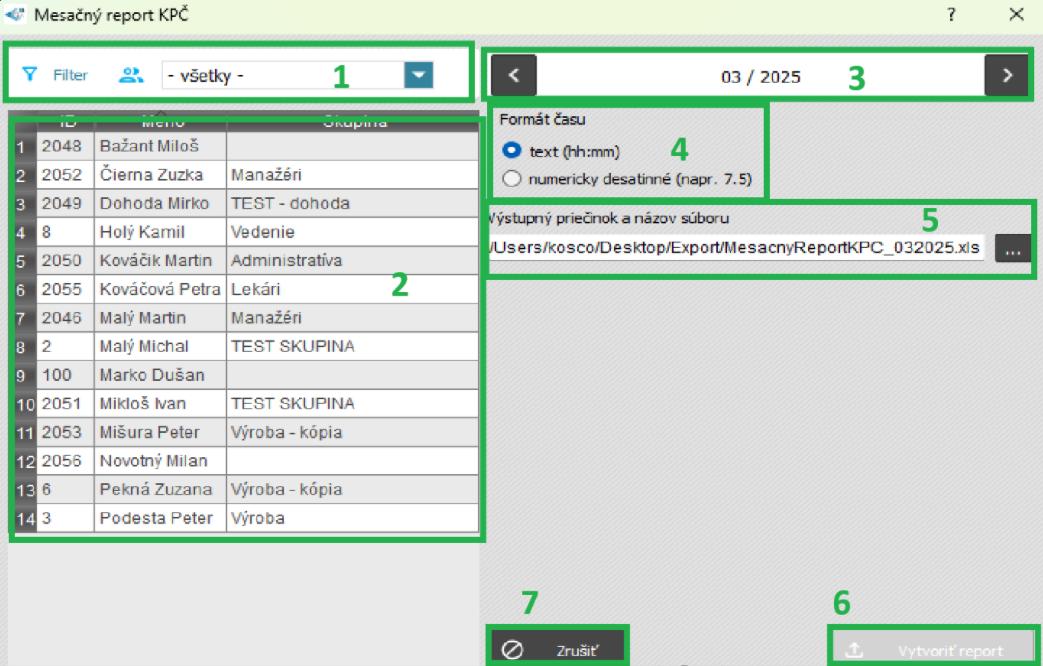Click the Skupina column header
The height and width of the screenshot is (666, 1043).
(353, 123)
